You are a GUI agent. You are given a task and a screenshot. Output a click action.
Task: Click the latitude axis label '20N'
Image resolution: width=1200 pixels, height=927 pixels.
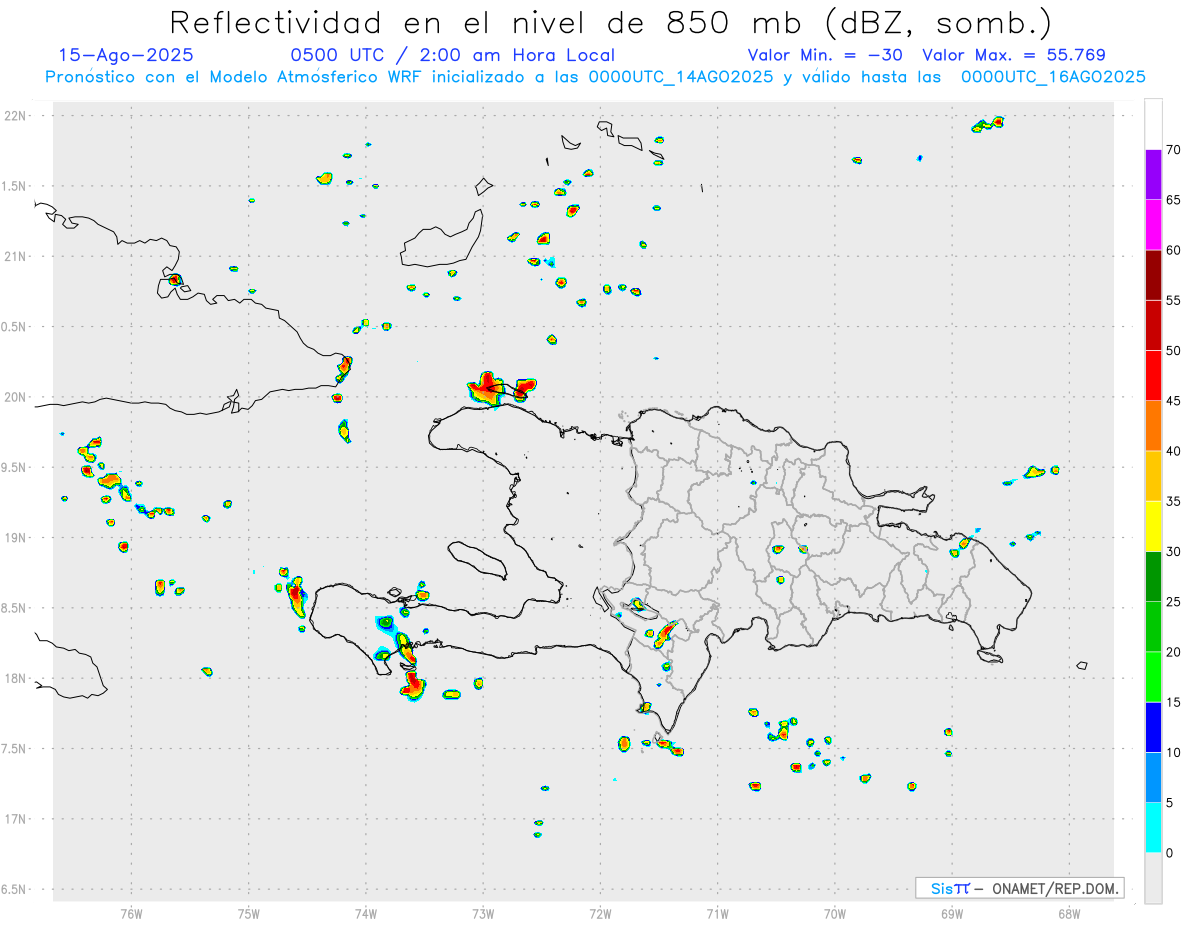click(17, 397)
